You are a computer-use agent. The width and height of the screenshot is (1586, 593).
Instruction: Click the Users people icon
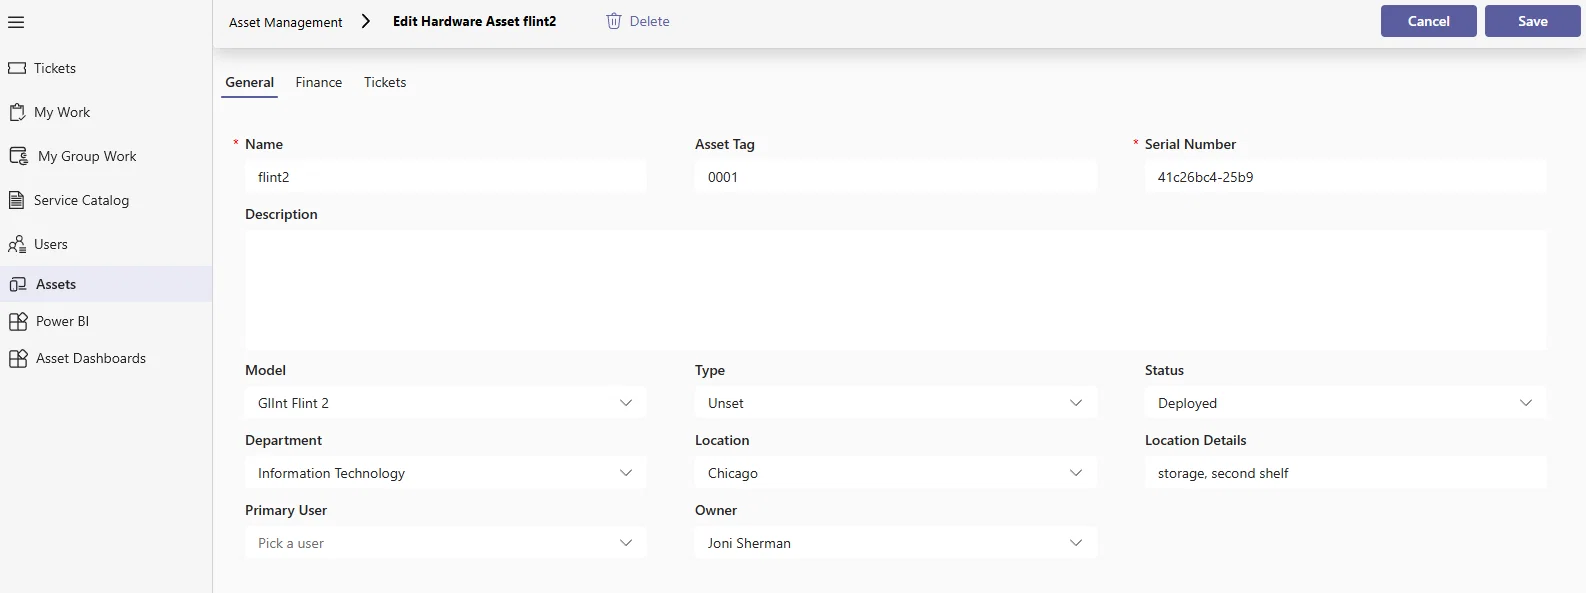pyautogui.click(x=17, y=244)
